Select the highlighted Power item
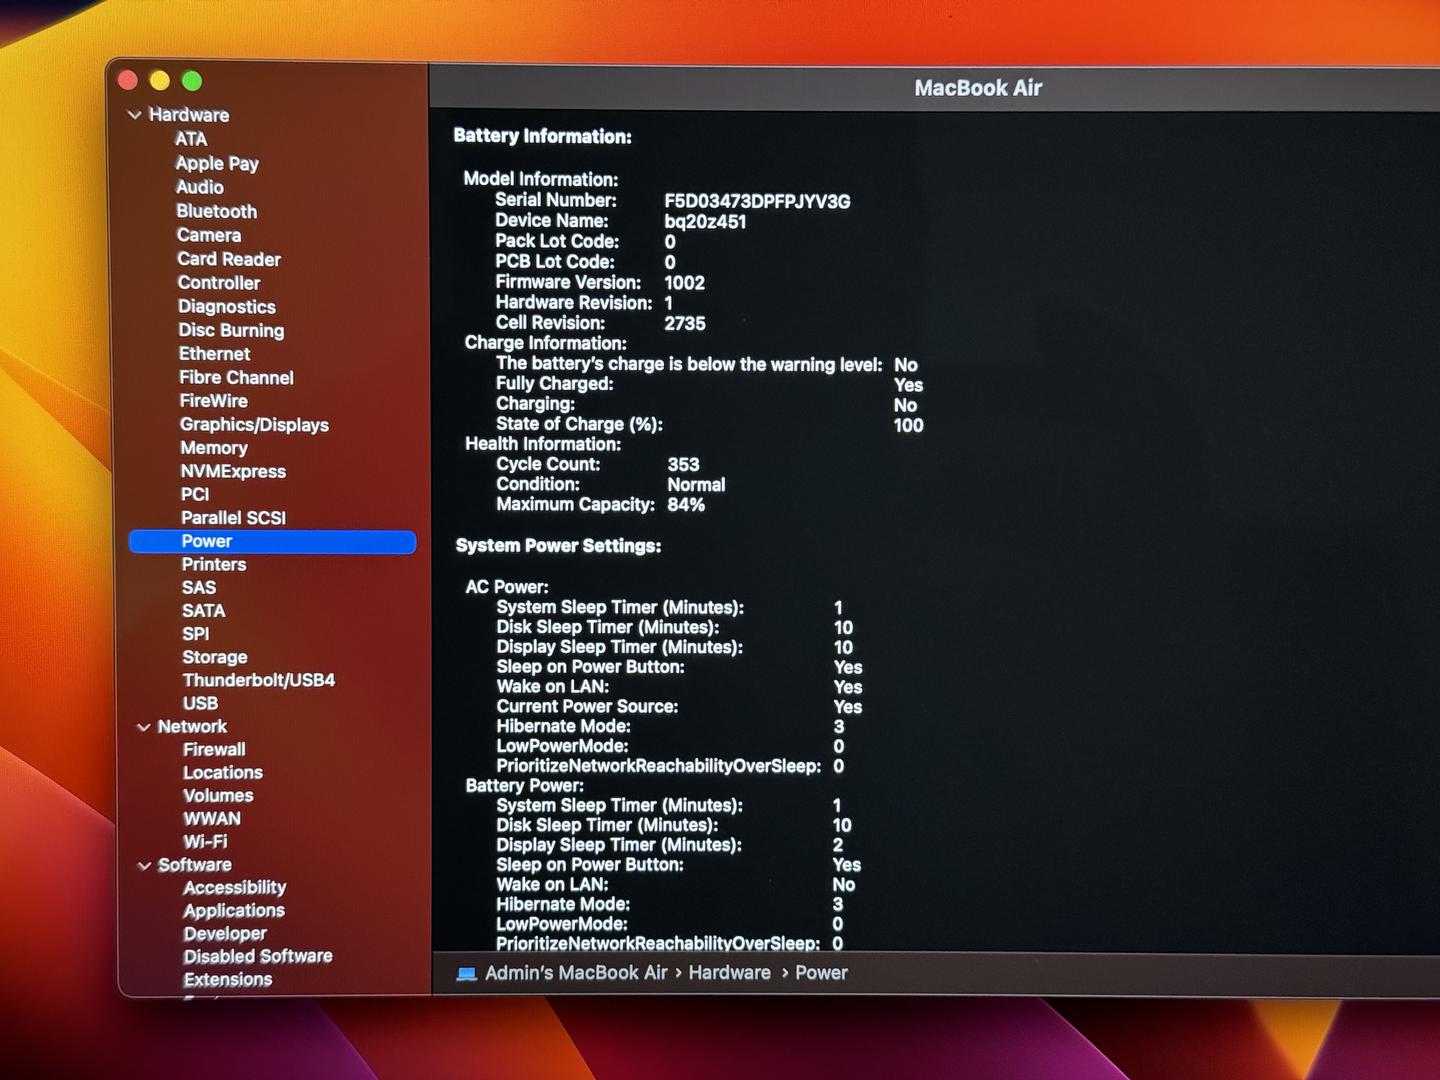 [207, 541]
